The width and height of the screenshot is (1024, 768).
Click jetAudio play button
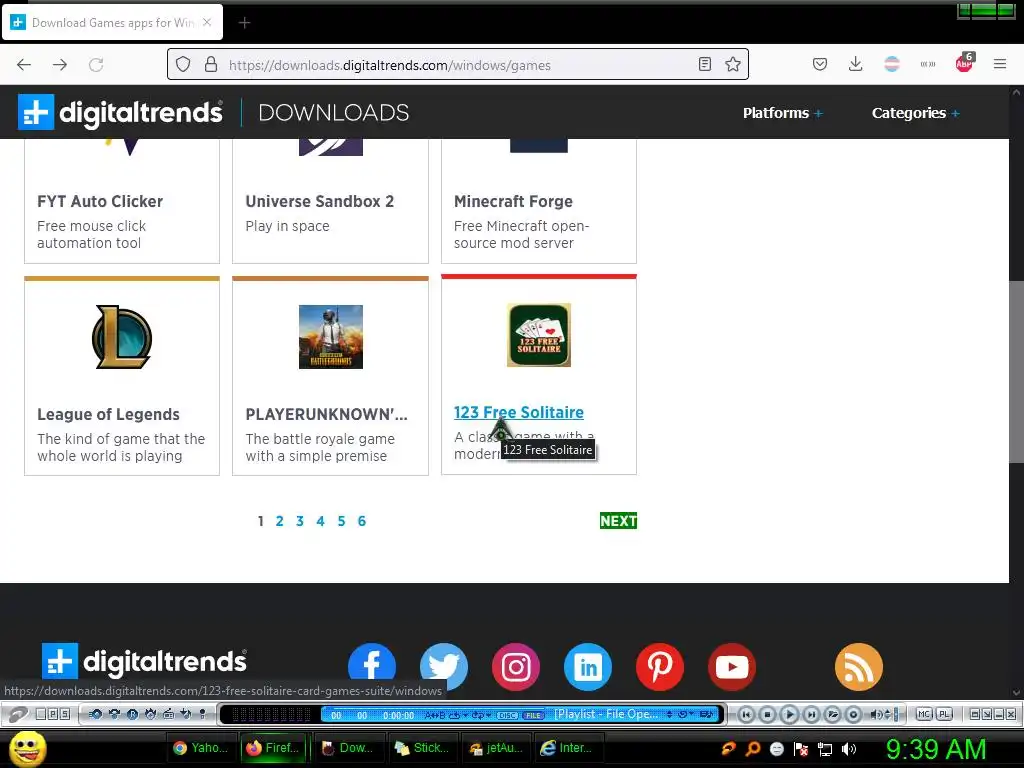[789, 714]
